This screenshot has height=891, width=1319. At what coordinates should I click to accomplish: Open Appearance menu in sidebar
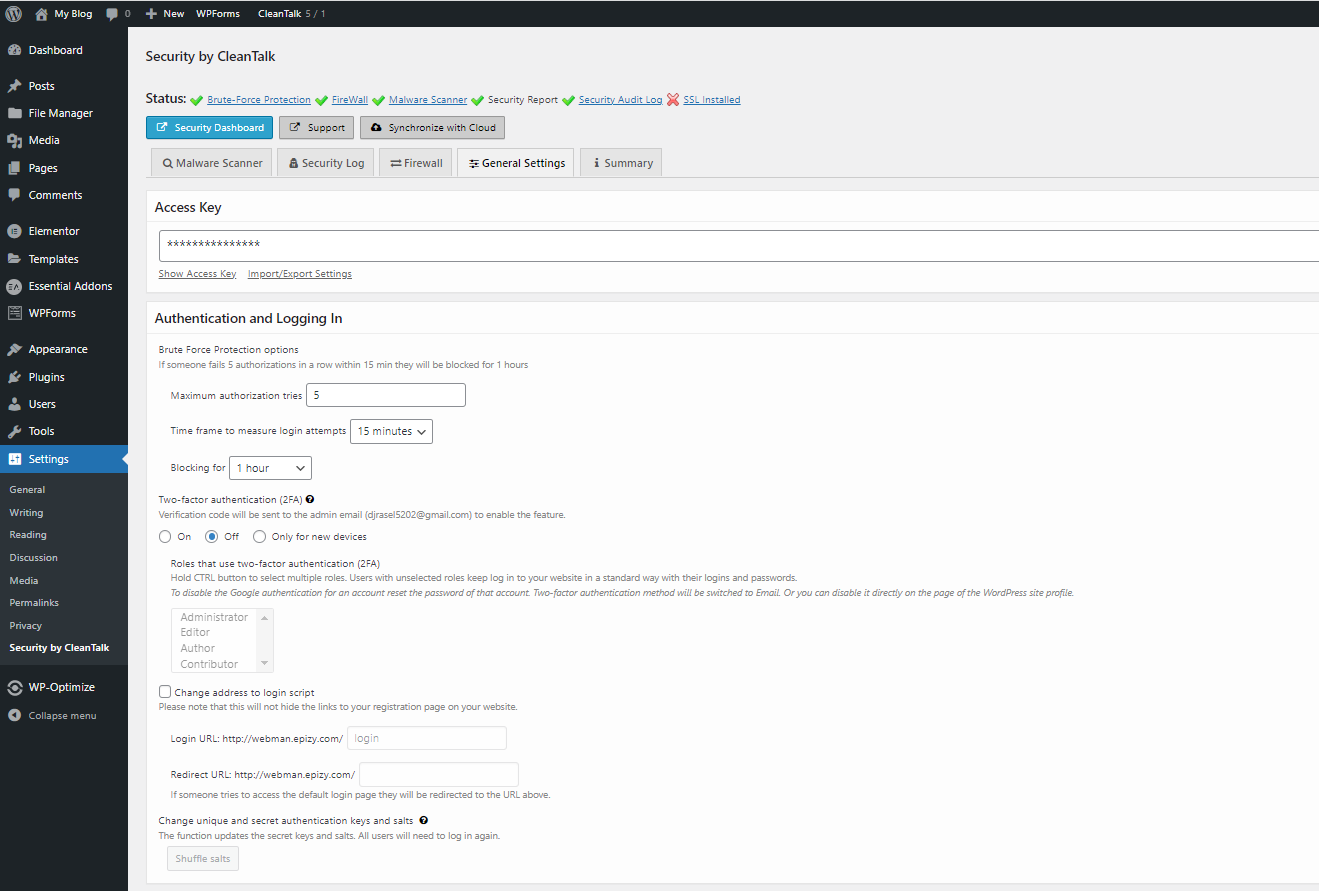pyautogui.click(x=58, y=349)
